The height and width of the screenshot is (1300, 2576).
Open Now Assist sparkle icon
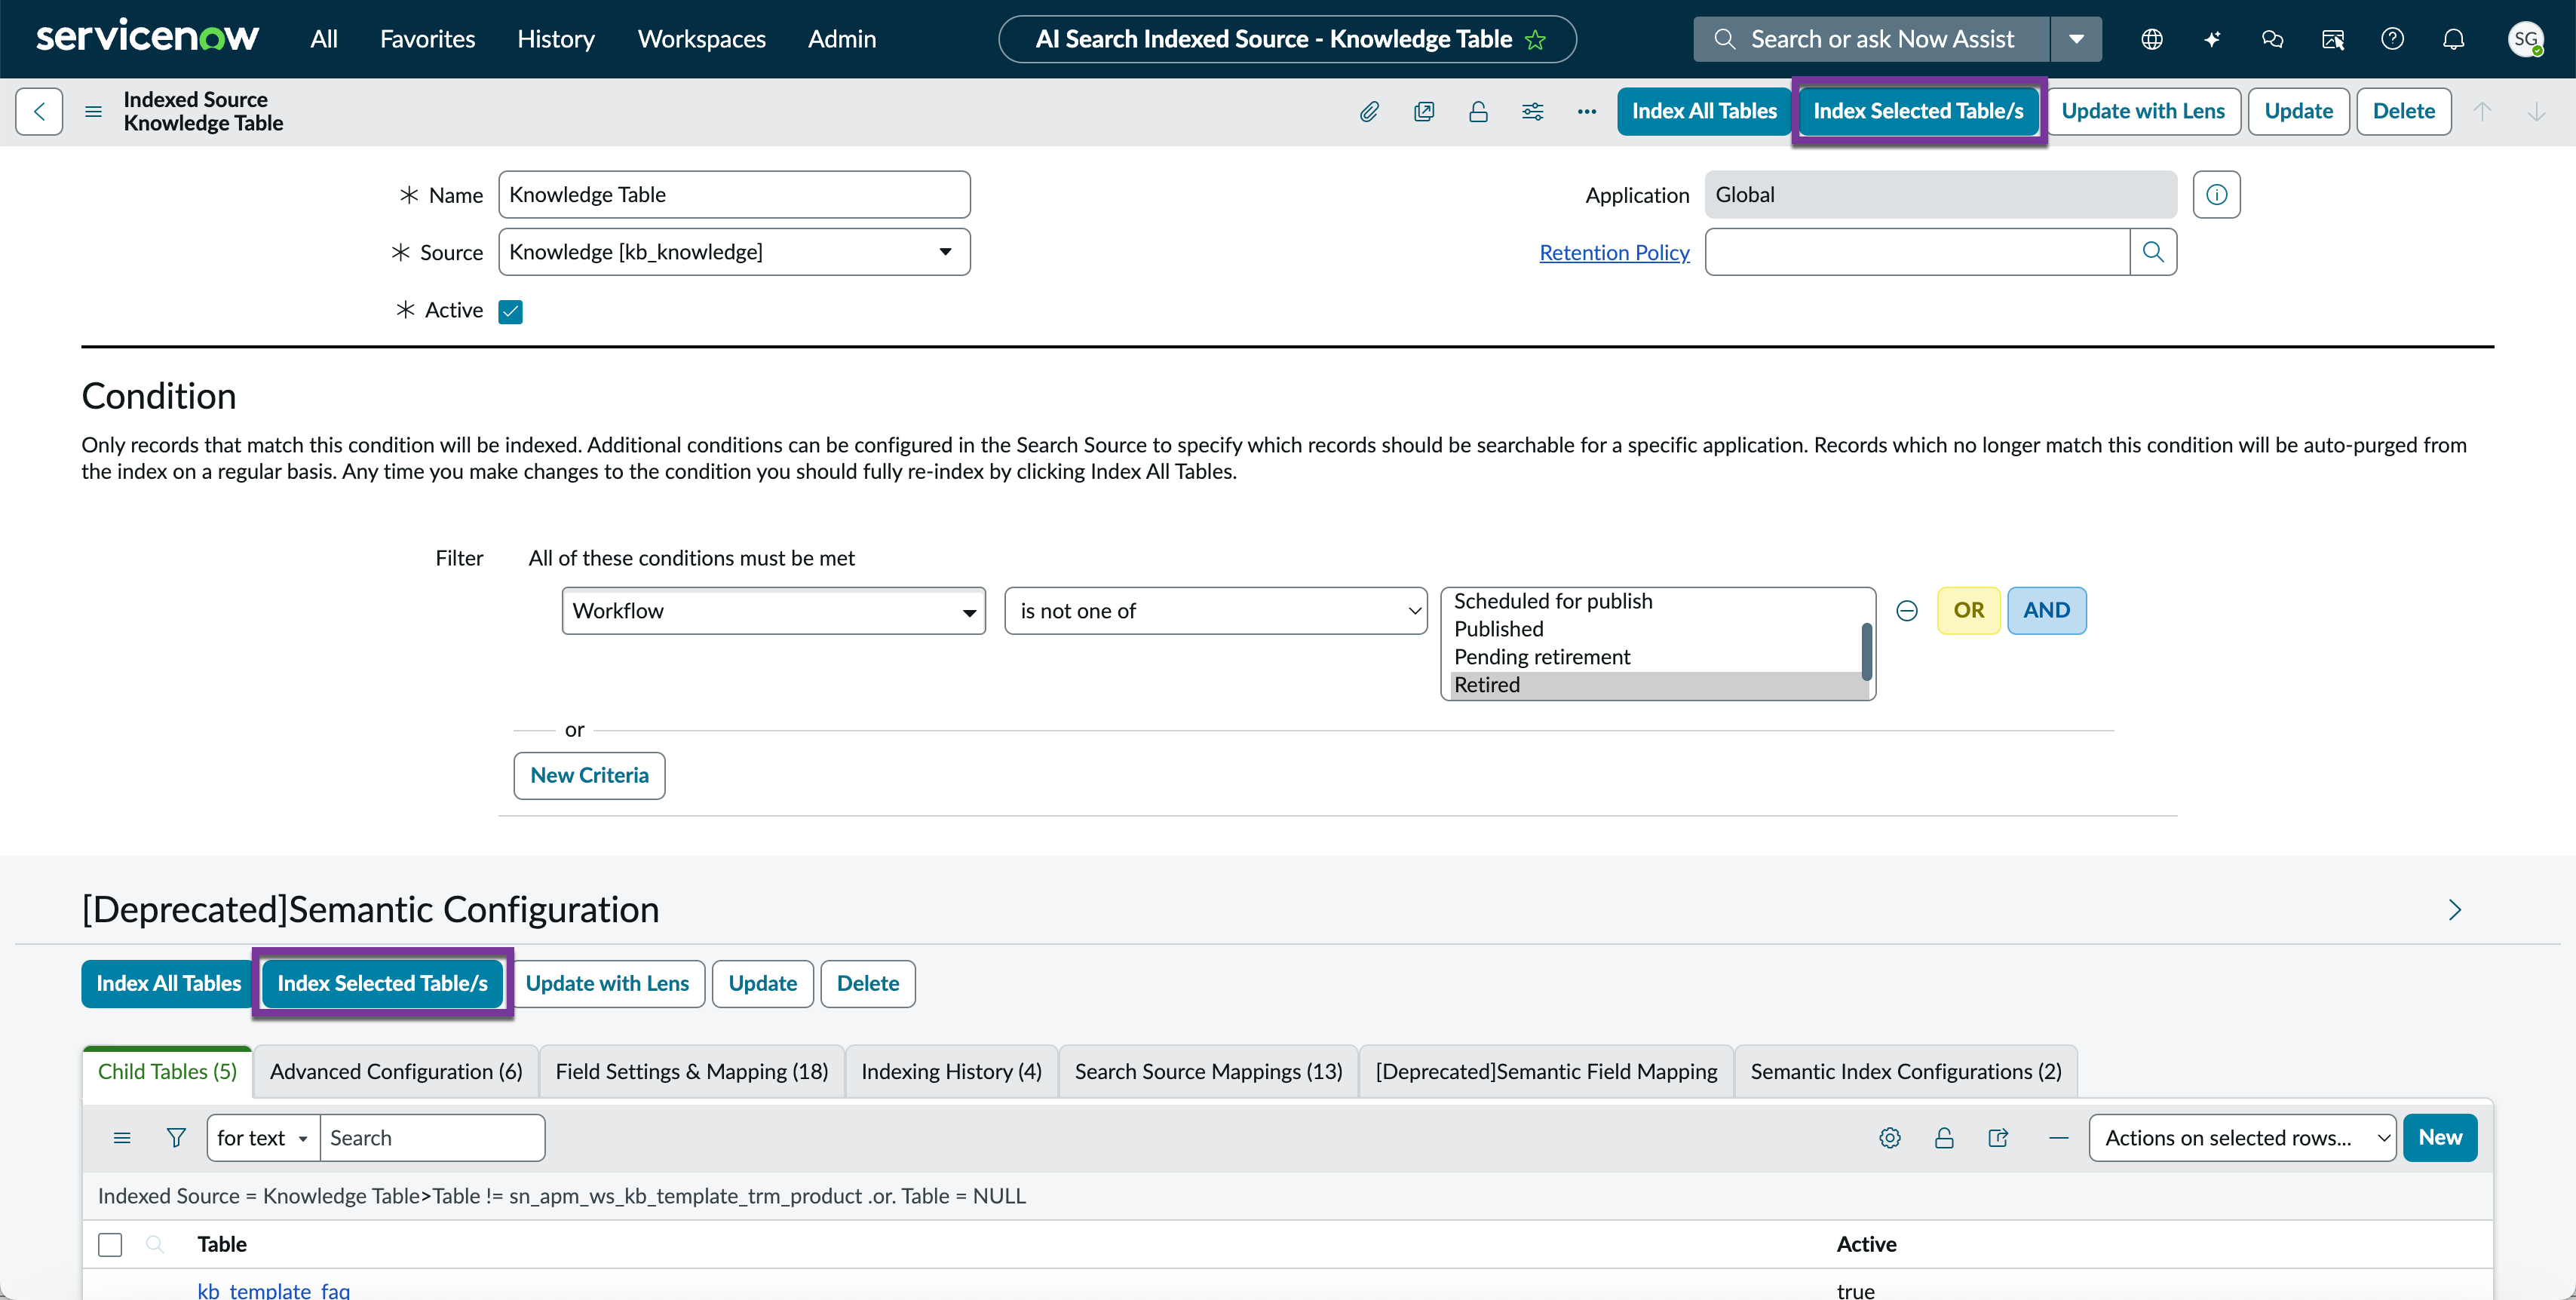[x=2212, y=39]
